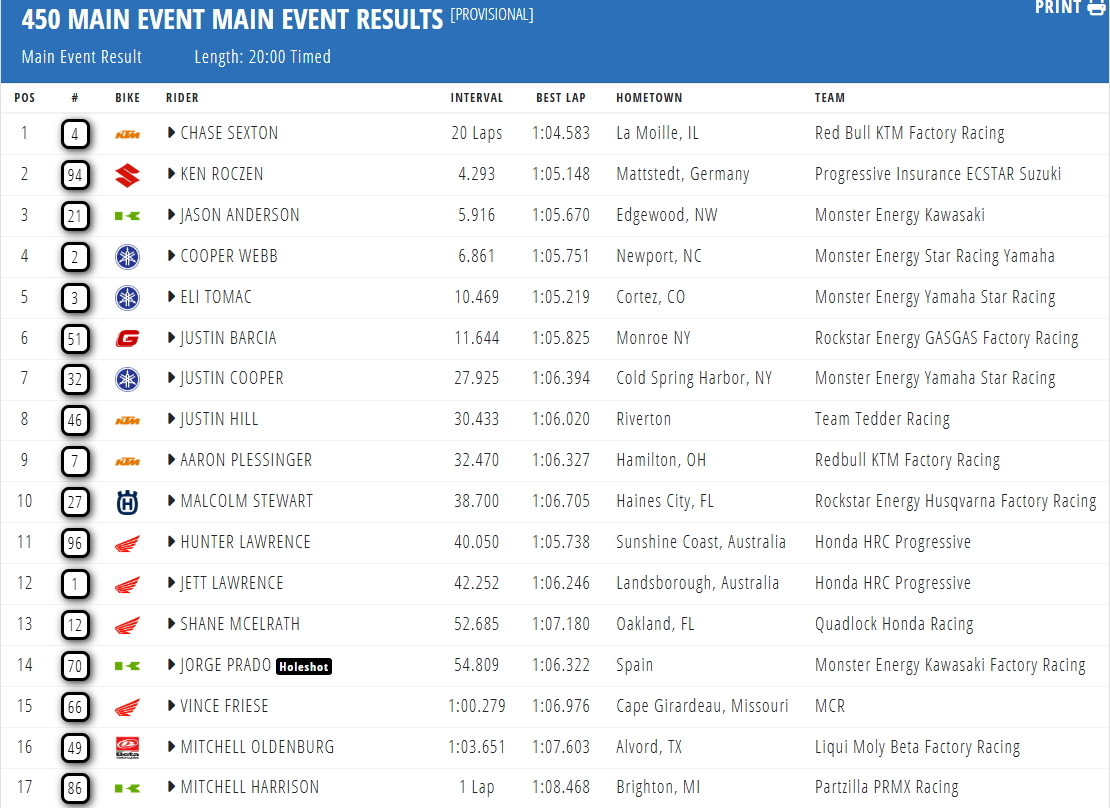Click the Yamaha logo in Eli Tomac's row
The width and height of the screenshot is (1110, 808).
127,298
